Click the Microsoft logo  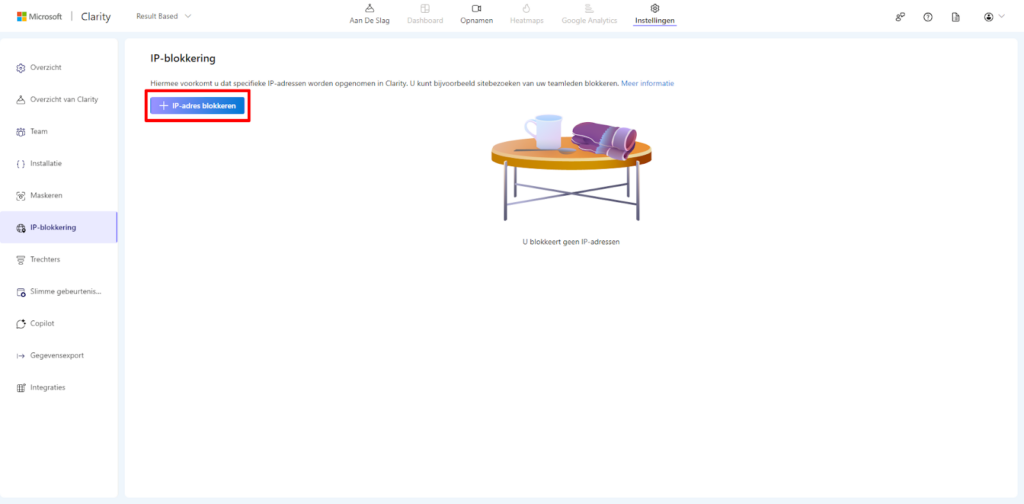[39, 16]
